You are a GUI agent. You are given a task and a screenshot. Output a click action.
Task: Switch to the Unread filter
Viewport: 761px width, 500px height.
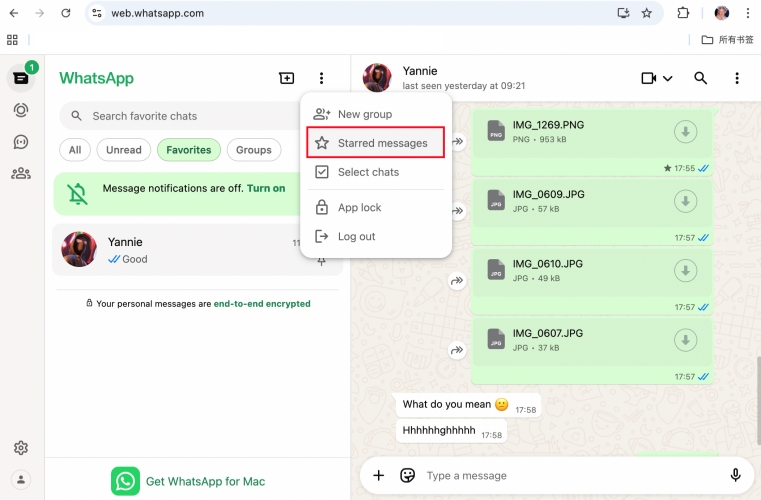pos(123,150)
